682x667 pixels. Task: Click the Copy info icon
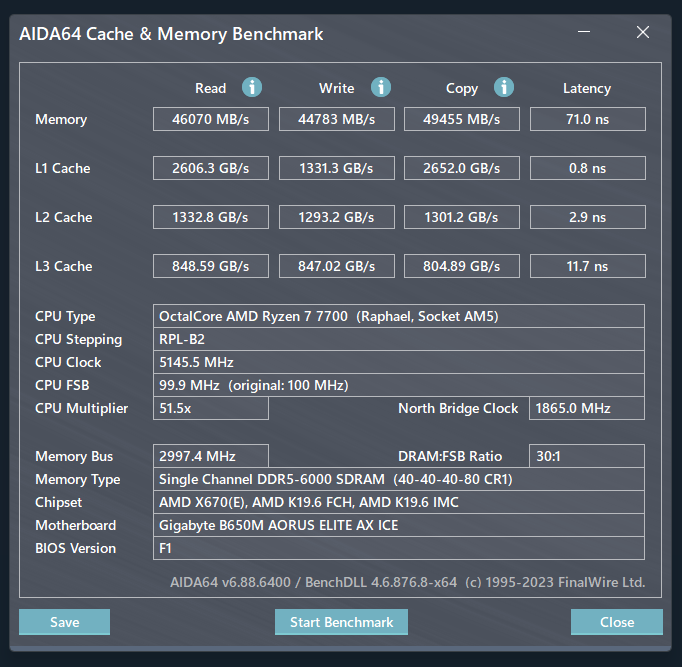point(504,87)
